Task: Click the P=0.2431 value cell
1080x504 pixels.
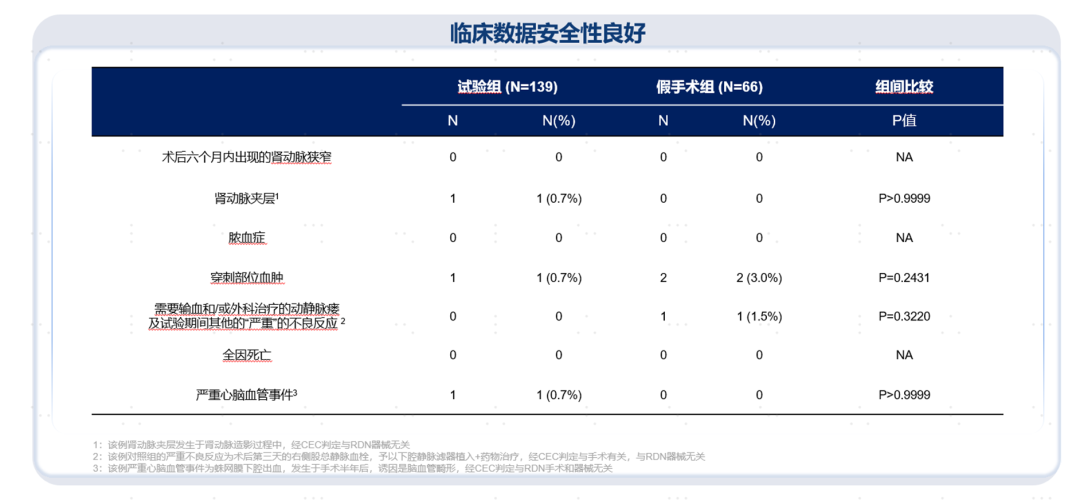Action: click(x=904, y=277)
